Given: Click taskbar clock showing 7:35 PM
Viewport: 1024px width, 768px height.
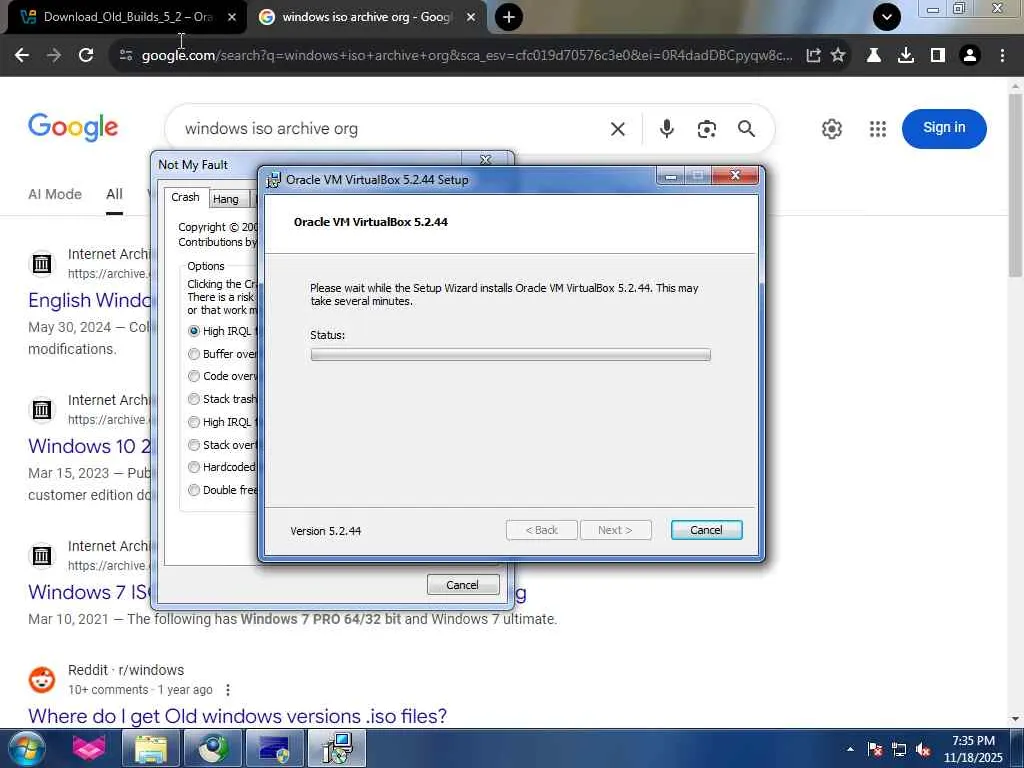Looking at the screenshot, I should [x=973, y=749].
